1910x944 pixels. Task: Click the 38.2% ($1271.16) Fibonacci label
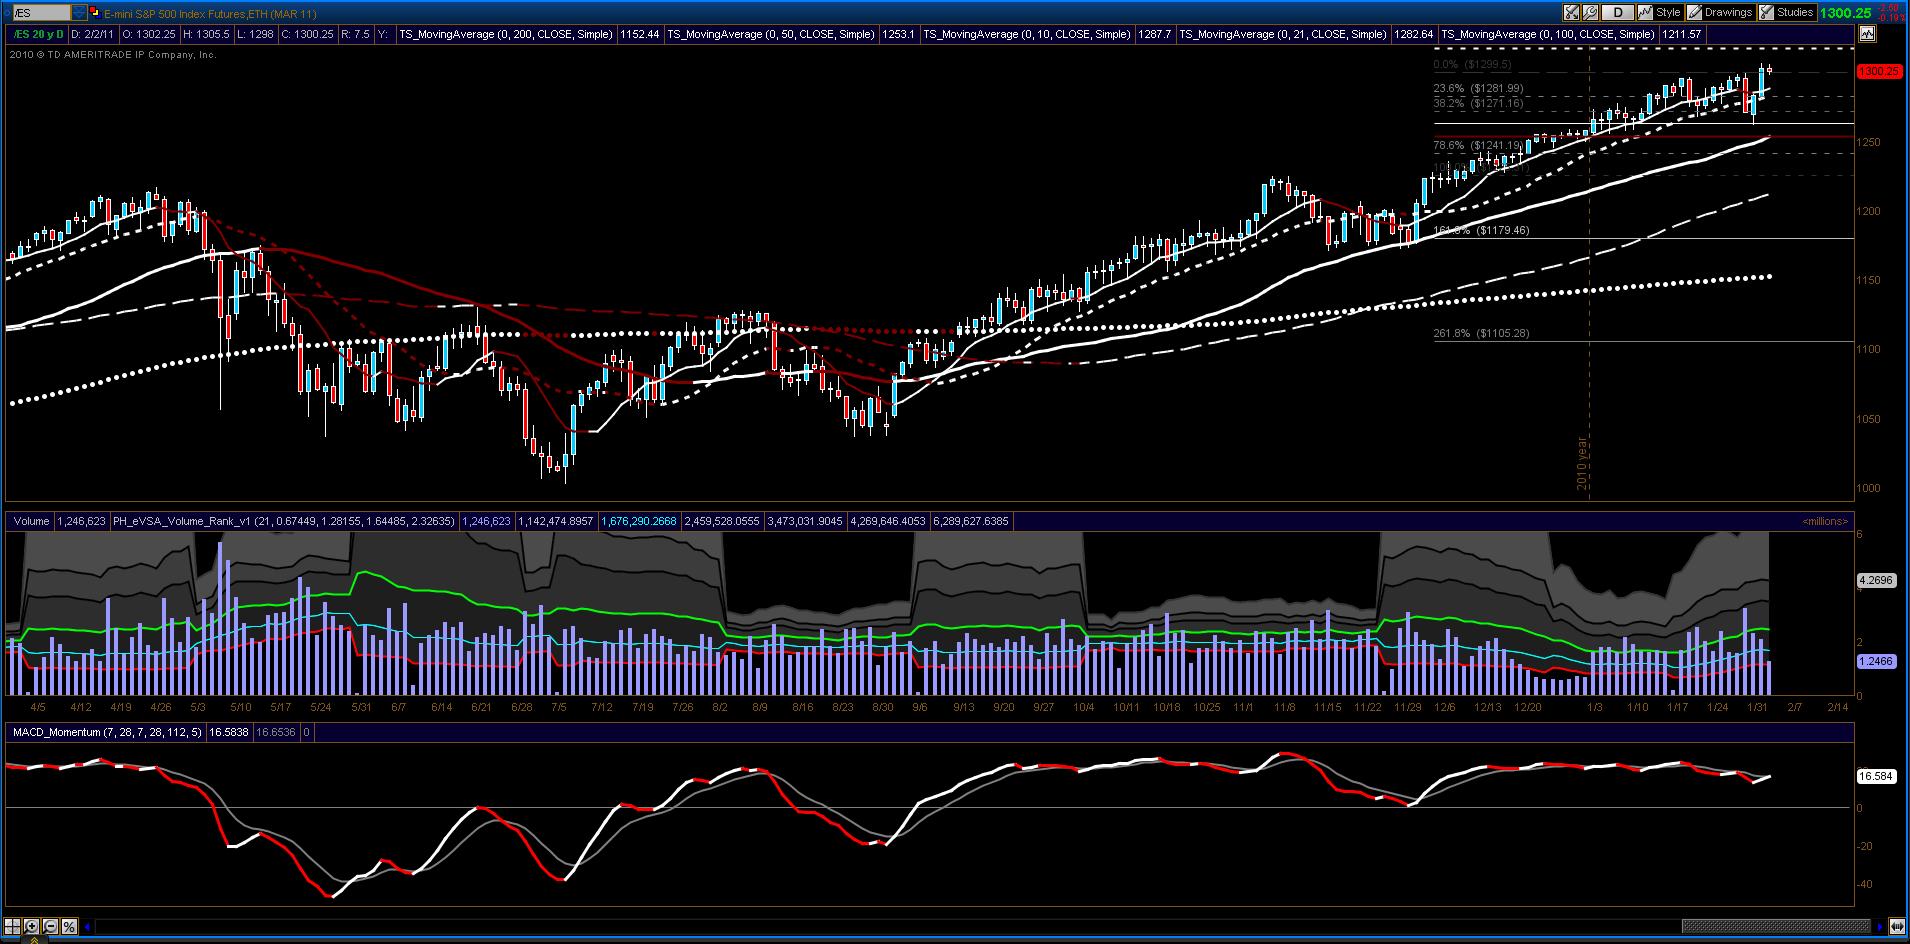pos(1478,103)
